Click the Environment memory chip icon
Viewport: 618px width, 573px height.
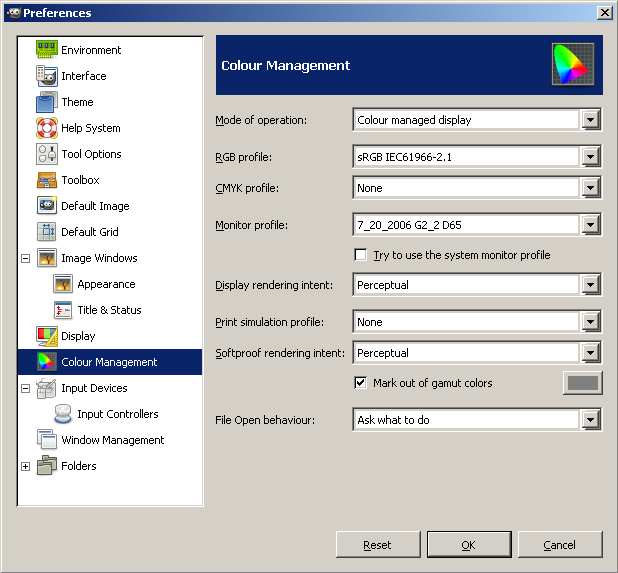47,50
